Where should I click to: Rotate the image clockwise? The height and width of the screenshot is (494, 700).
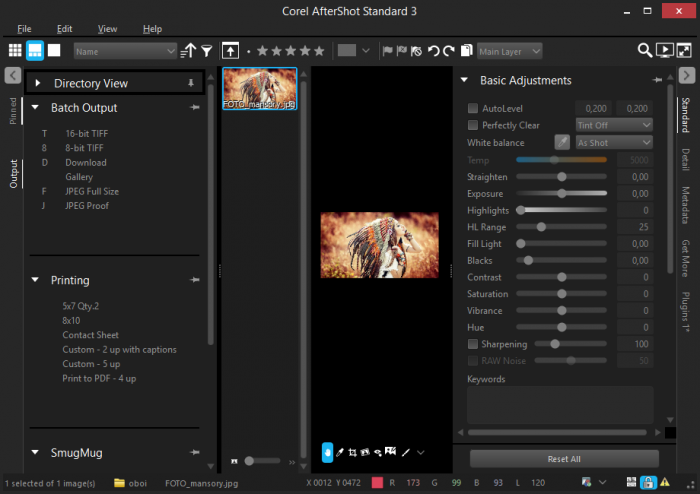pos(450,50)
